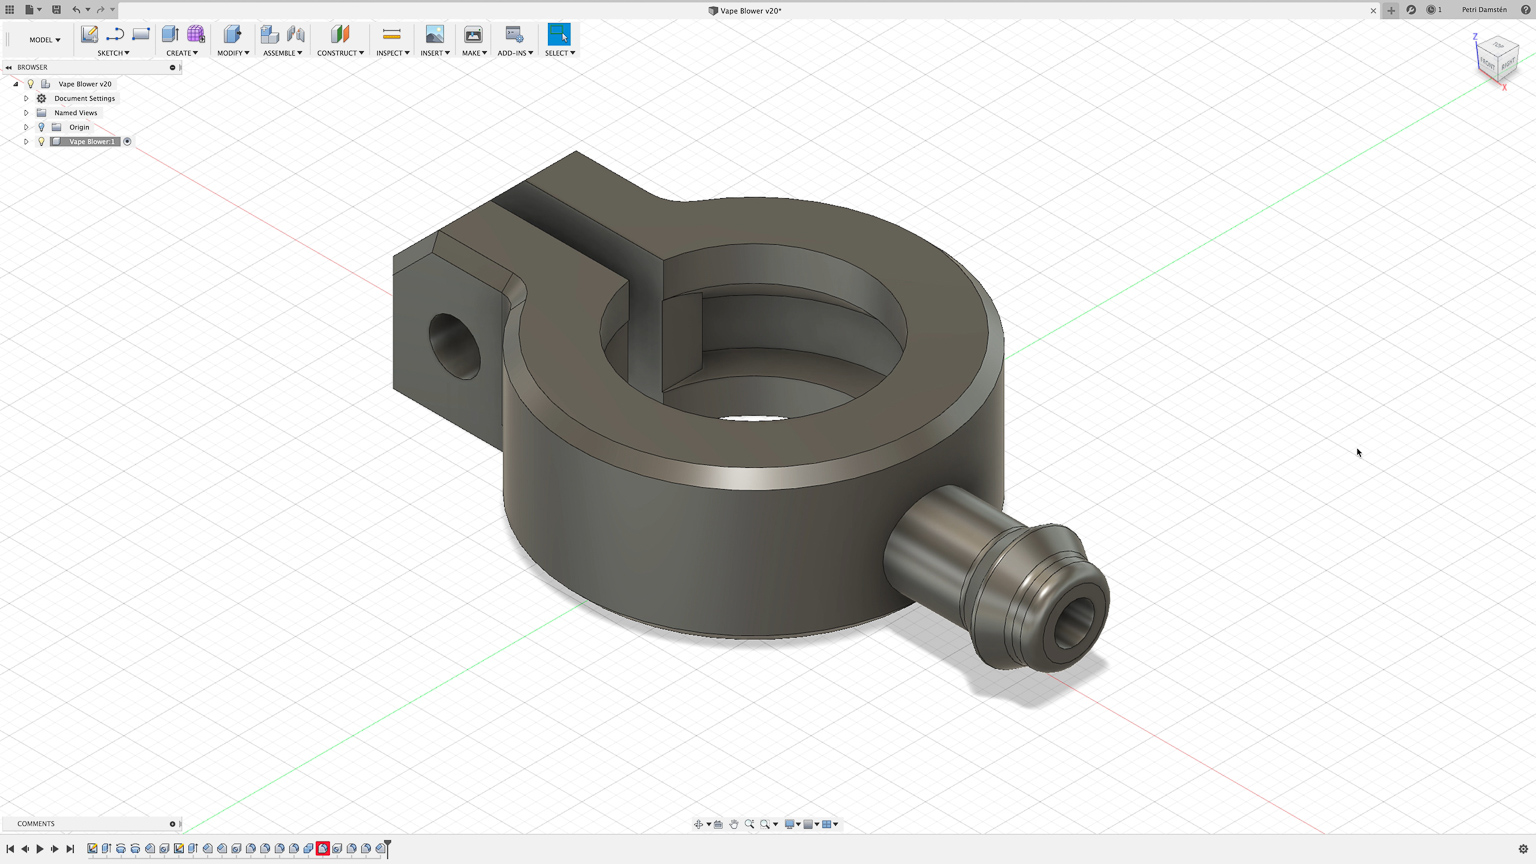Step back one timeline feature

(x=25, y=849)
